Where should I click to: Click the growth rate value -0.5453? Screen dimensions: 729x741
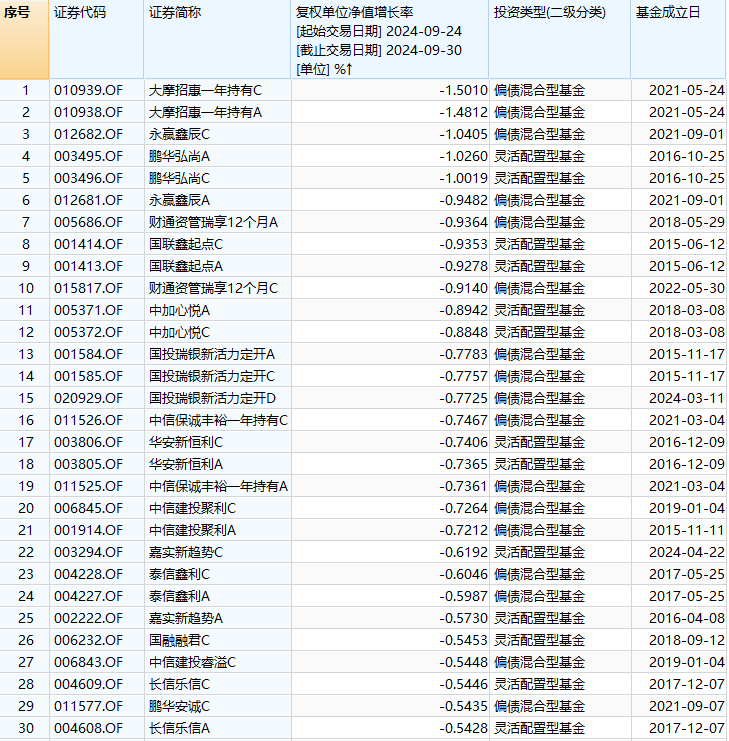coord(461,640)
